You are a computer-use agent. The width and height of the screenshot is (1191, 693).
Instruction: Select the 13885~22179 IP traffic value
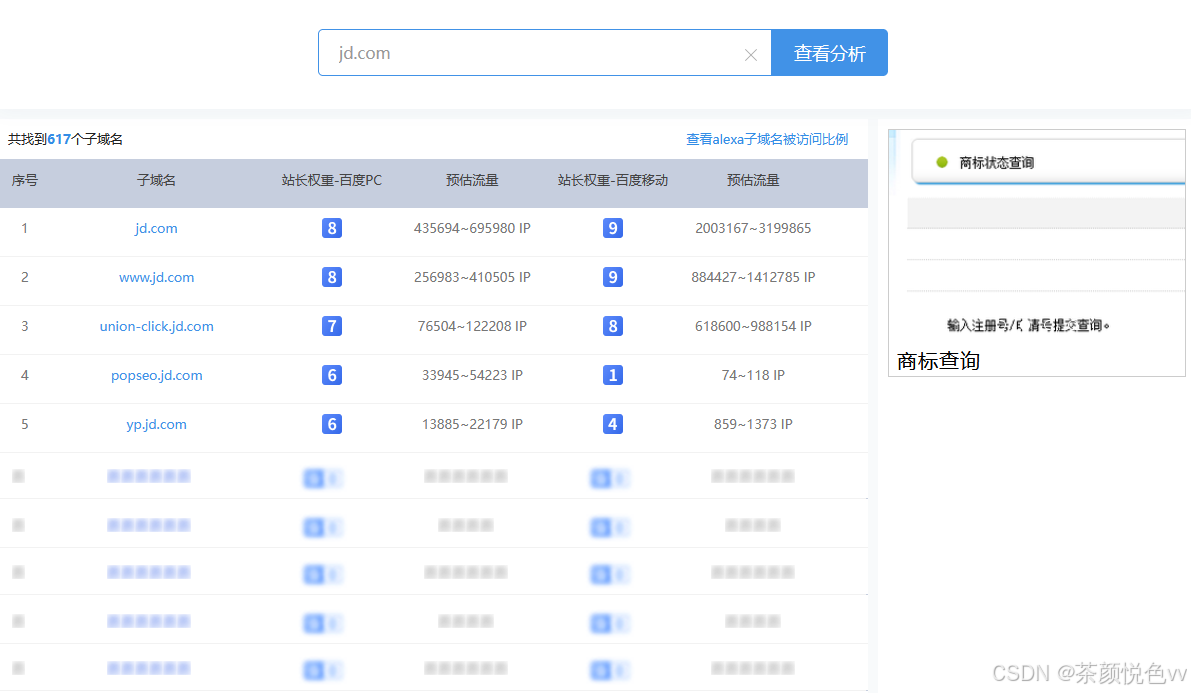coord(472,424)
